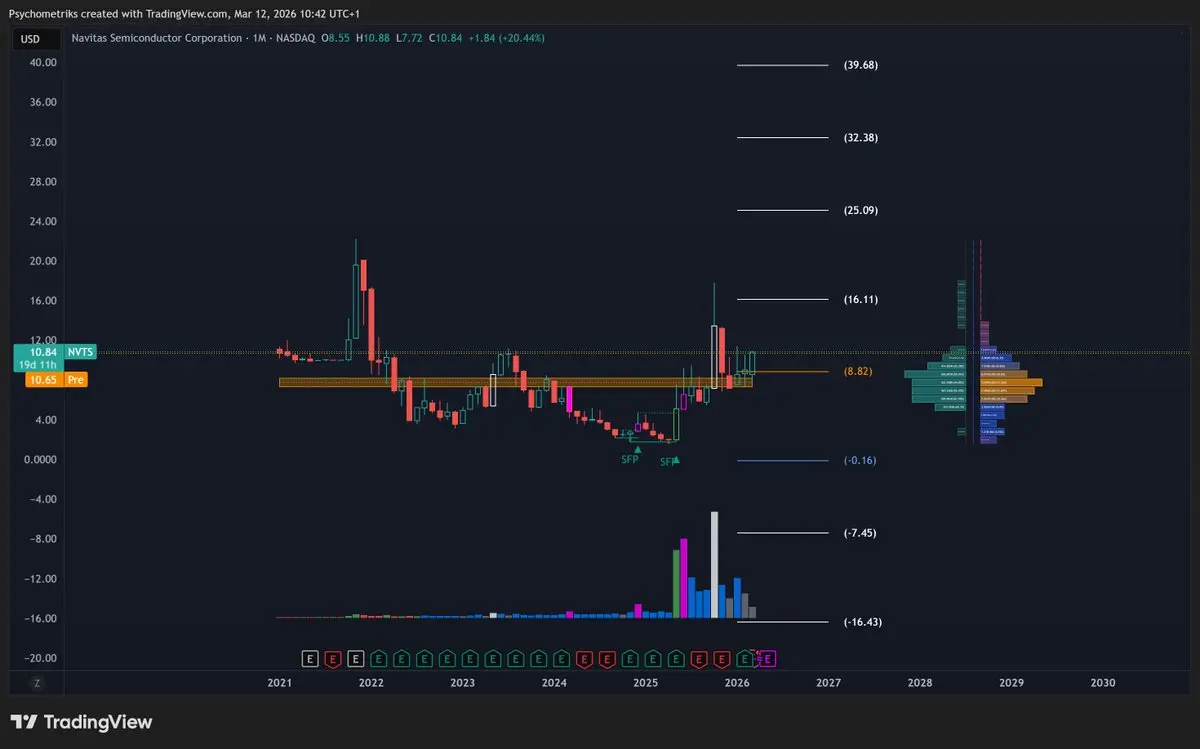Image resolution: width=1200 pixels, height=749 pixels.
Task: Click the green SFP arrow marker near 2025
Action: [638, 450]
